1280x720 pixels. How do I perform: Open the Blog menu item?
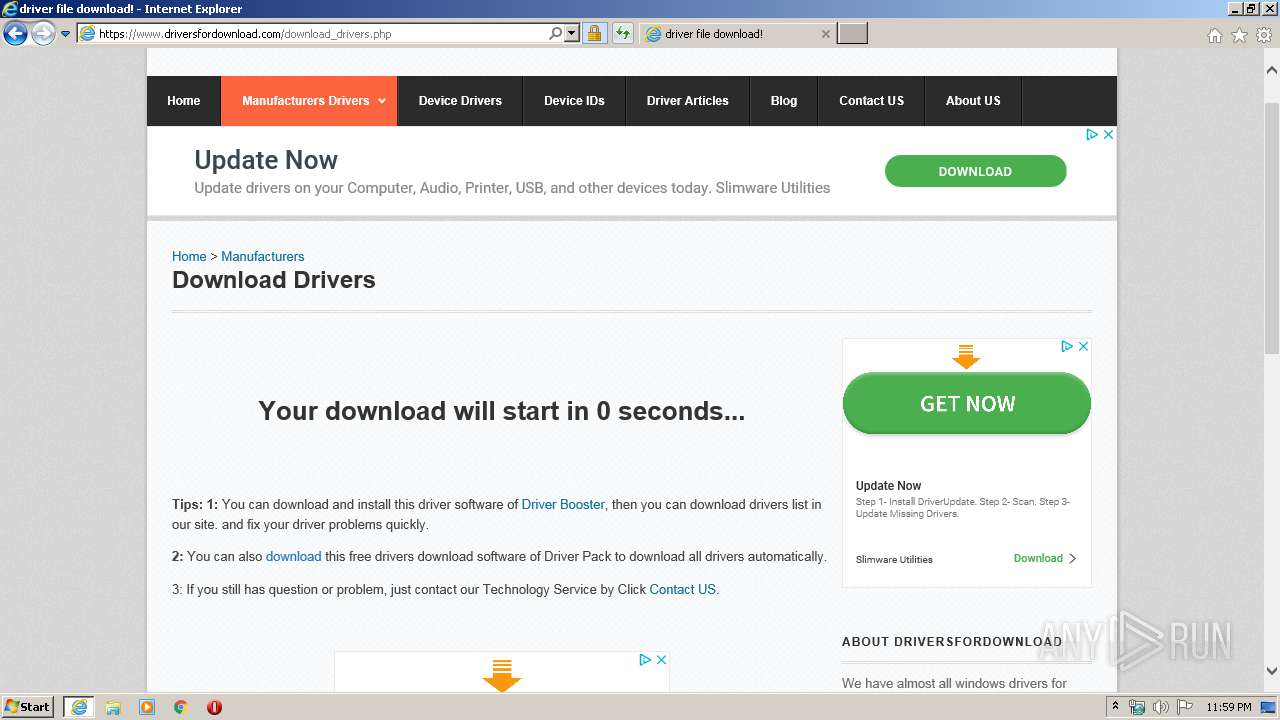tap(784, 101)
